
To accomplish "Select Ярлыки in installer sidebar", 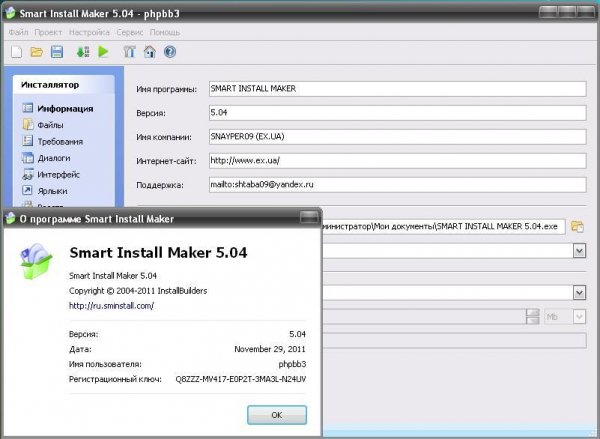I will click(x=52, y=191).
